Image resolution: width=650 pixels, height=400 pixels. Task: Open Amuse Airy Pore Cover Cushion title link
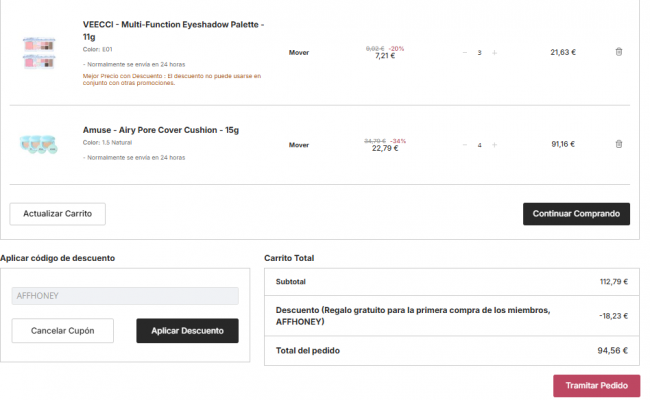click(x=161, y=130)
